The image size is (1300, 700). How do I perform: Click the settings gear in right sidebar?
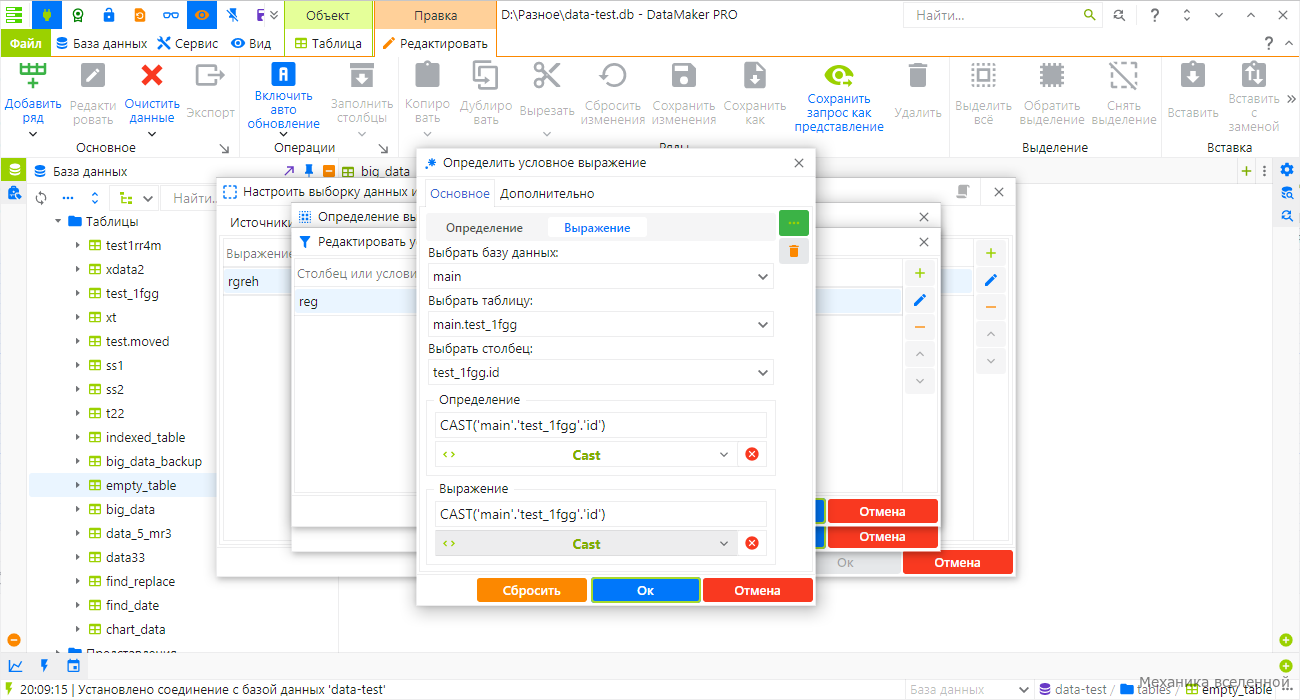[x=1287, y=170]
